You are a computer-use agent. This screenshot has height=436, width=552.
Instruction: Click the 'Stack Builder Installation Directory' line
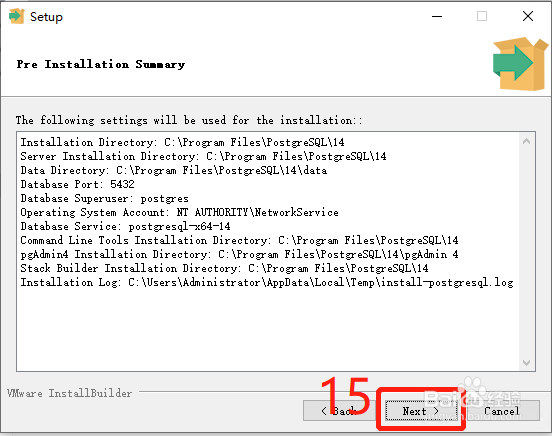tap(224, 268)
